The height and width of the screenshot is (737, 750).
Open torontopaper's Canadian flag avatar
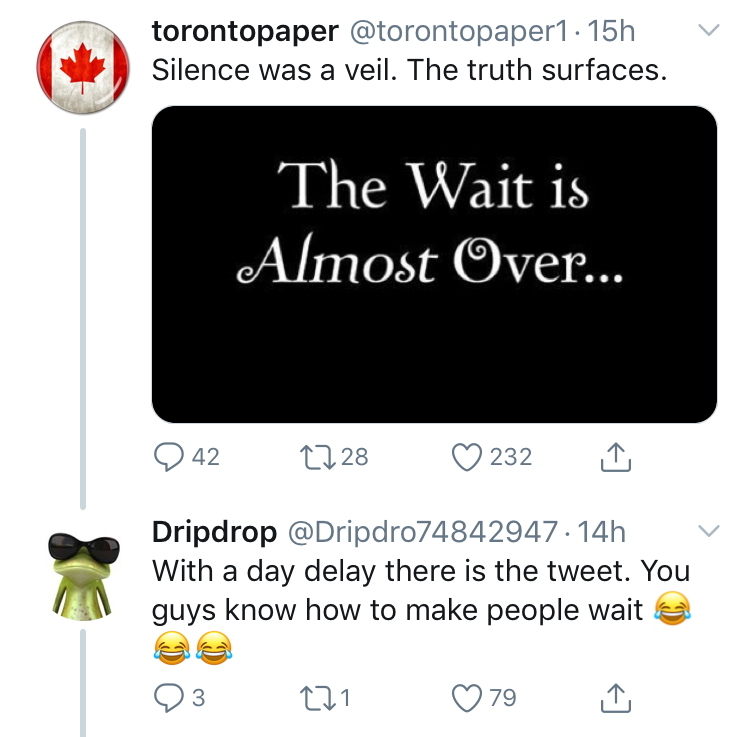point(83,67)
